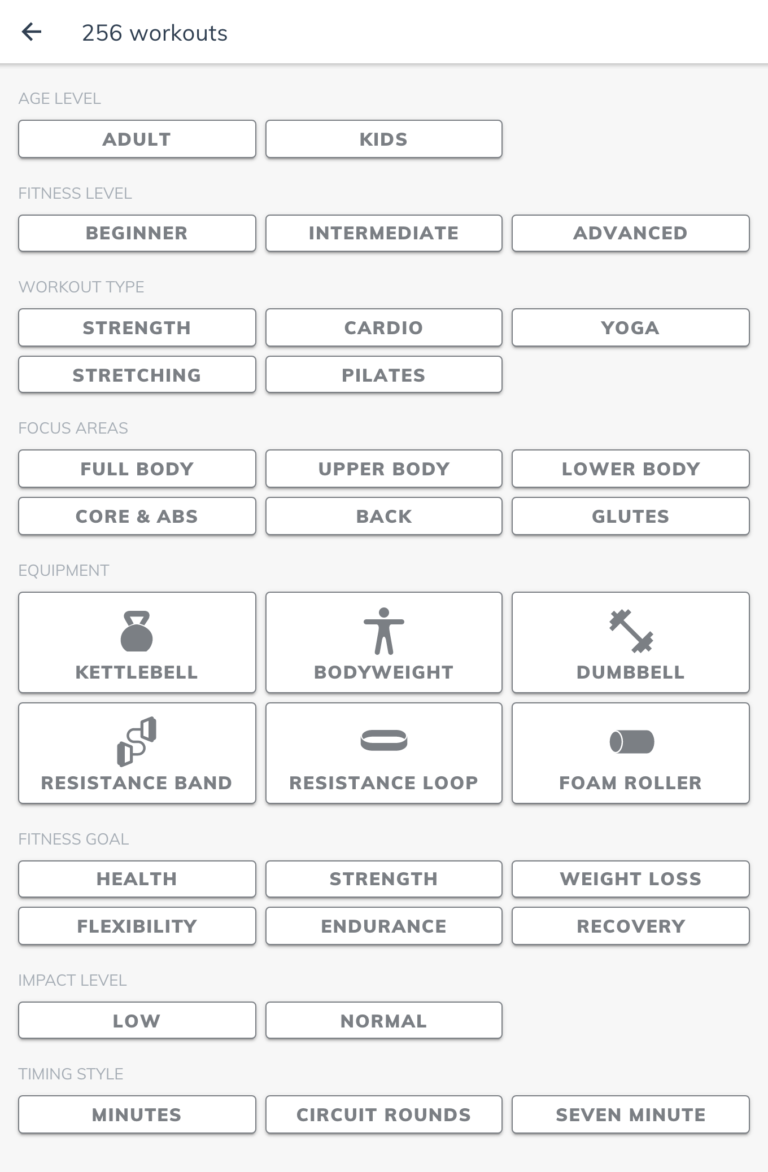Choose Weight Loss fitness goal
This screenshot has width=768, height=1172.
click(630, 879)
